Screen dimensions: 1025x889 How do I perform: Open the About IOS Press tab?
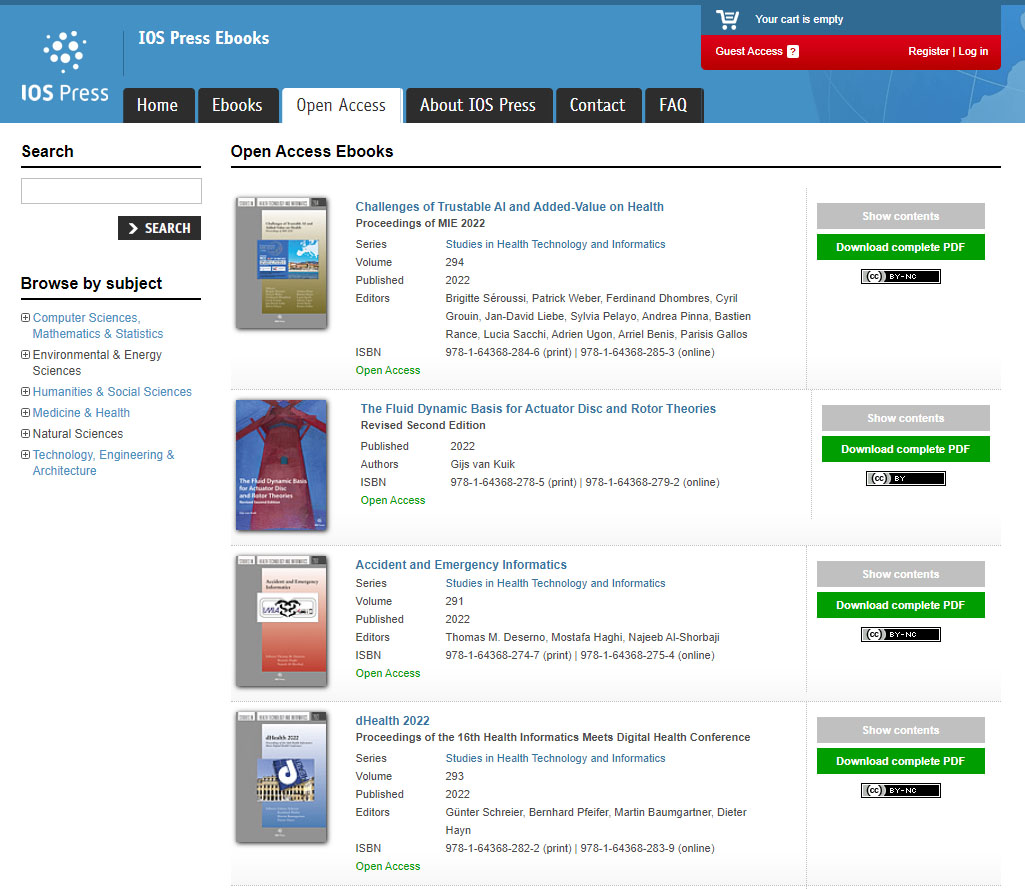(479, 105)
